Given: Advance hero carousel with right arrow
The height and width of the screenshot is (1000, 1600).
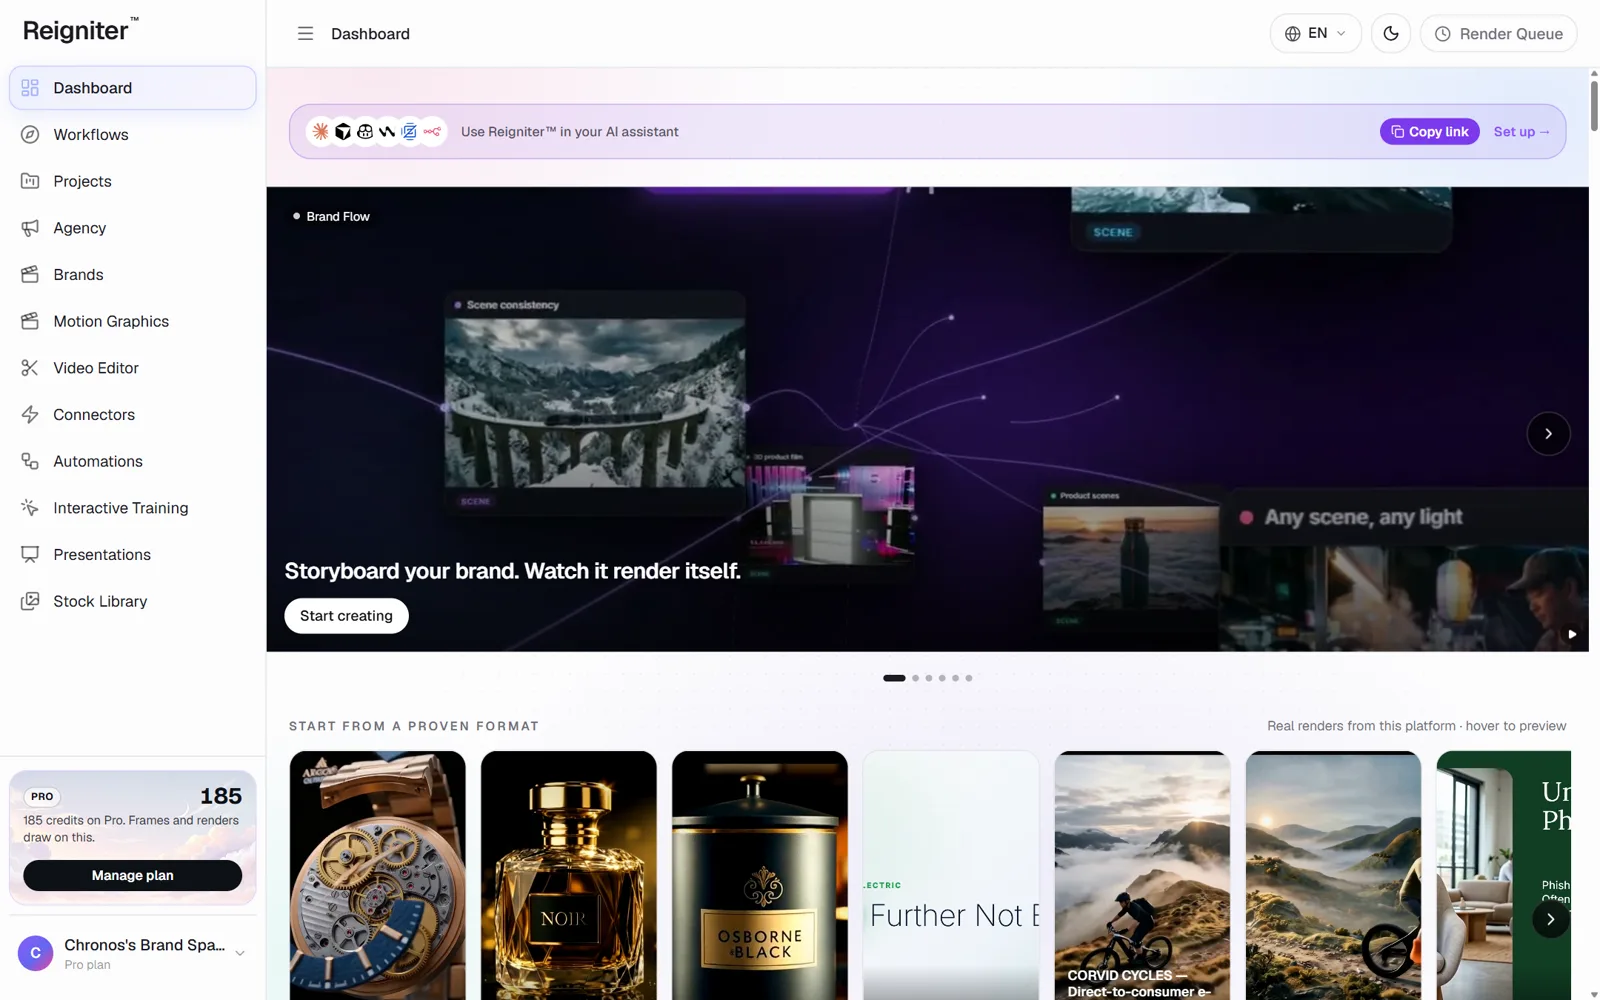Looking at the screenshot, I should tap(1548, 434).
